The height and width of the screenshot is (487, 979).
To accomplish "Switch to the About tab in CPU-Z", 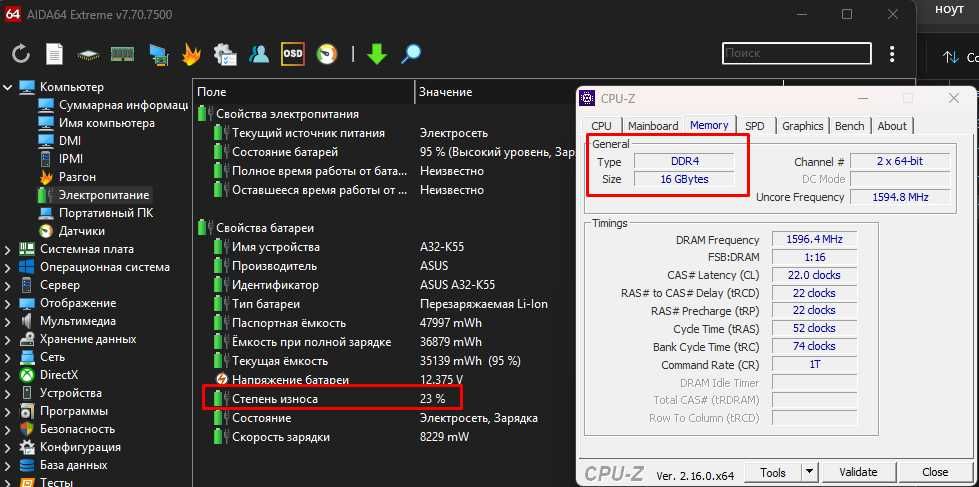I will tap(892, 125).
